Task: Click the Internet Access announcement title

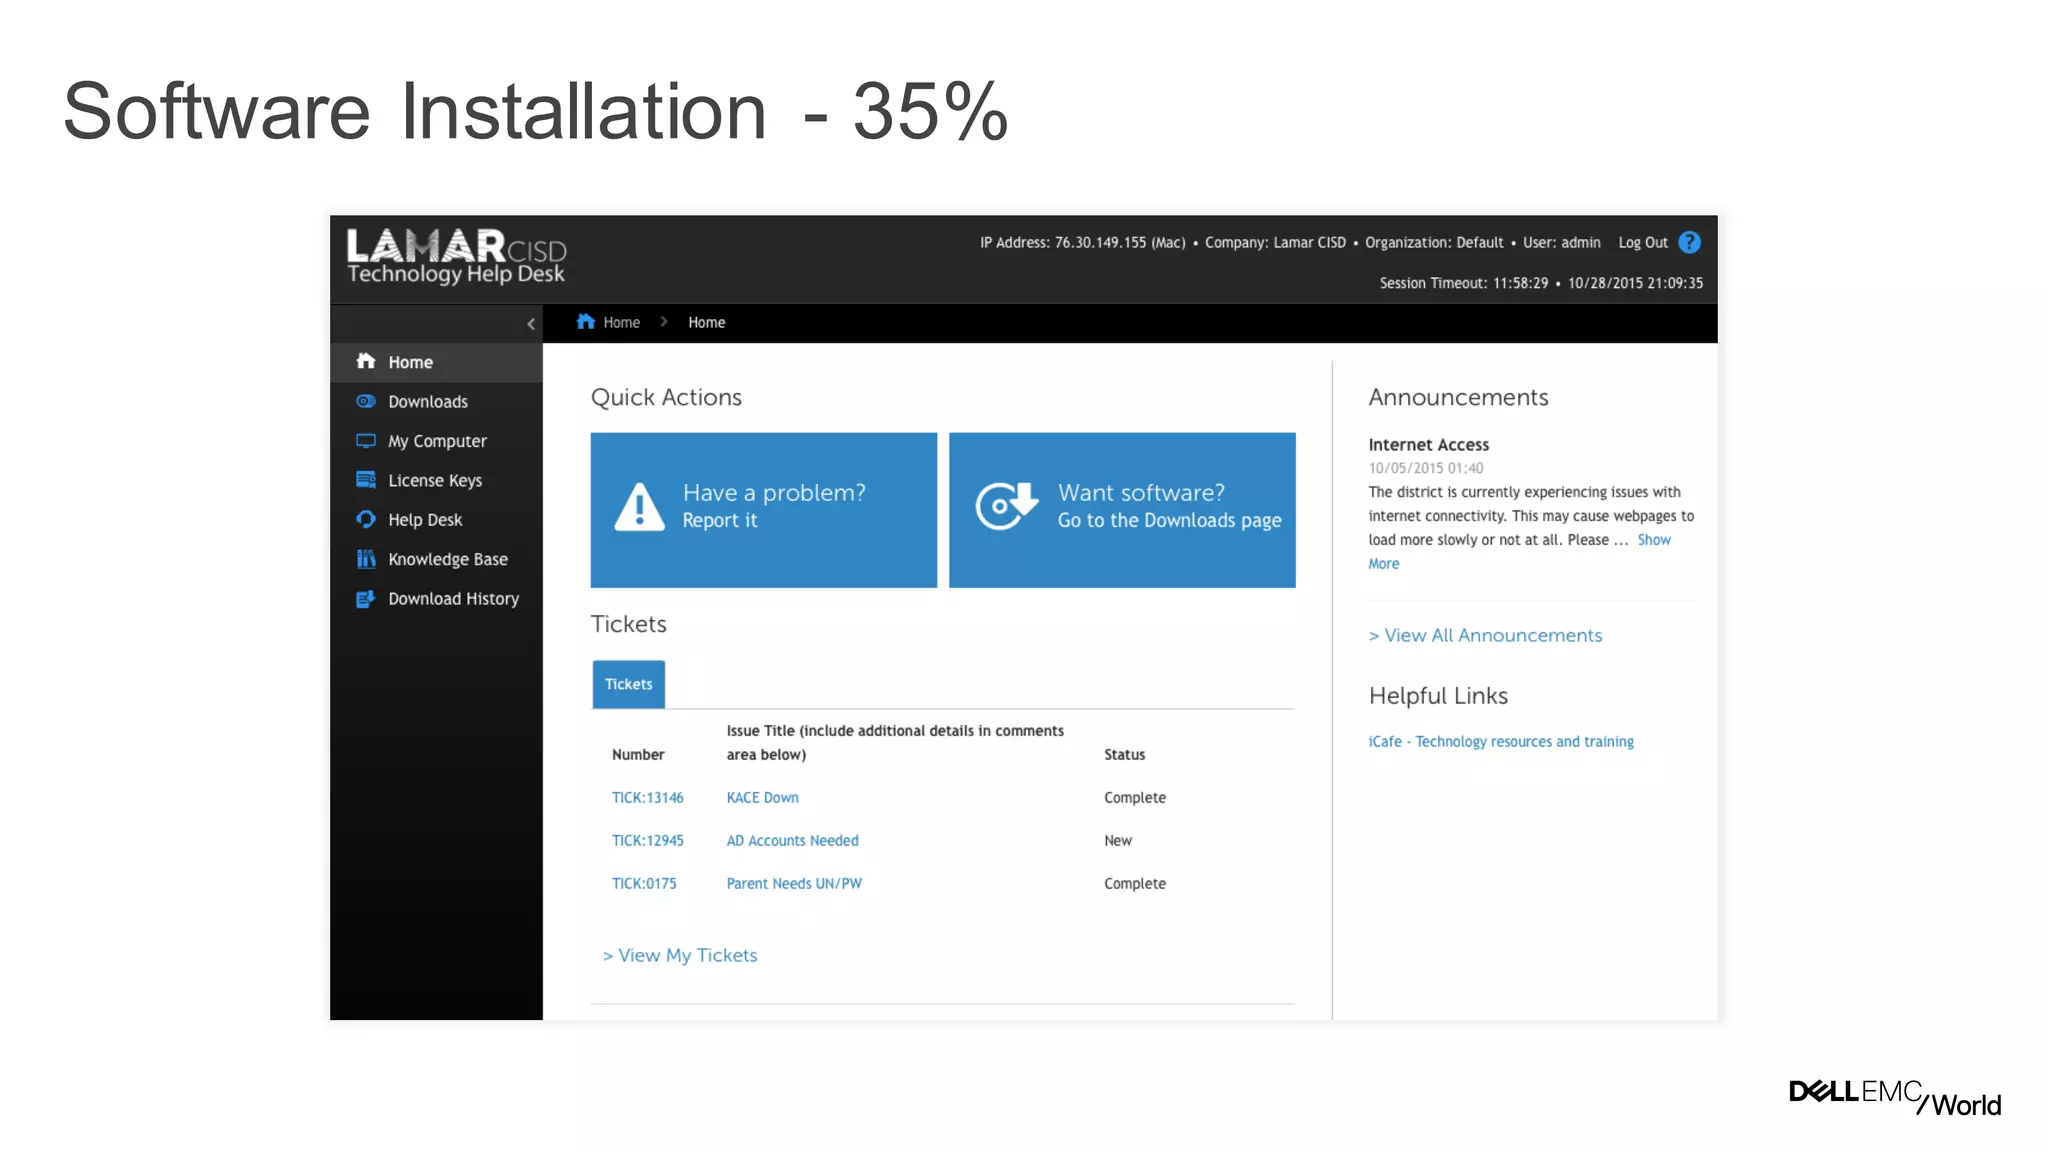Action: (x=1428, y=444)
